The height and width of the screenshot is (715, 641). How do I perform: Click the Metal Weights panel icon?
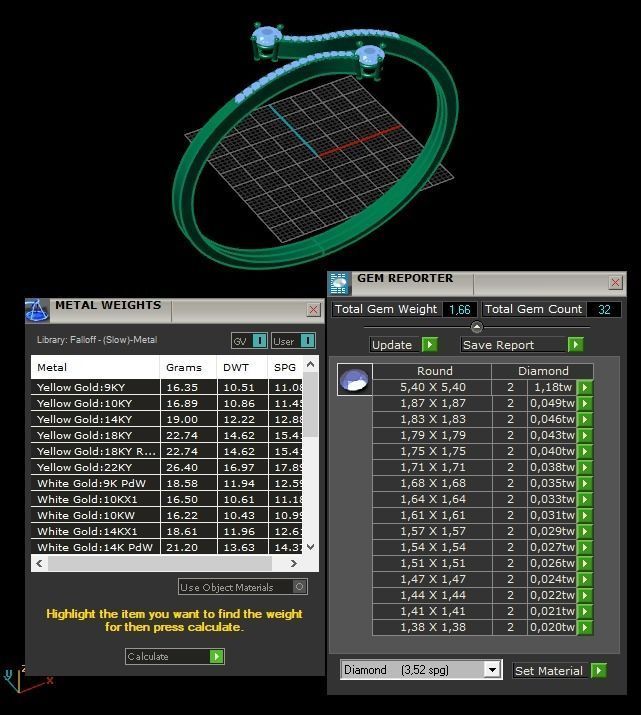coord(37,311)
